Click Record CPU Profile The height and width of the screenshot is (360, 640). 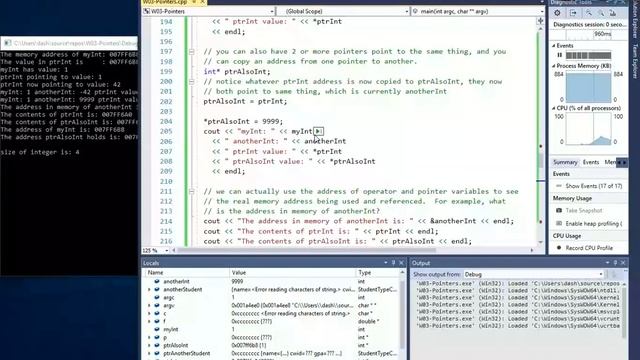589,248
